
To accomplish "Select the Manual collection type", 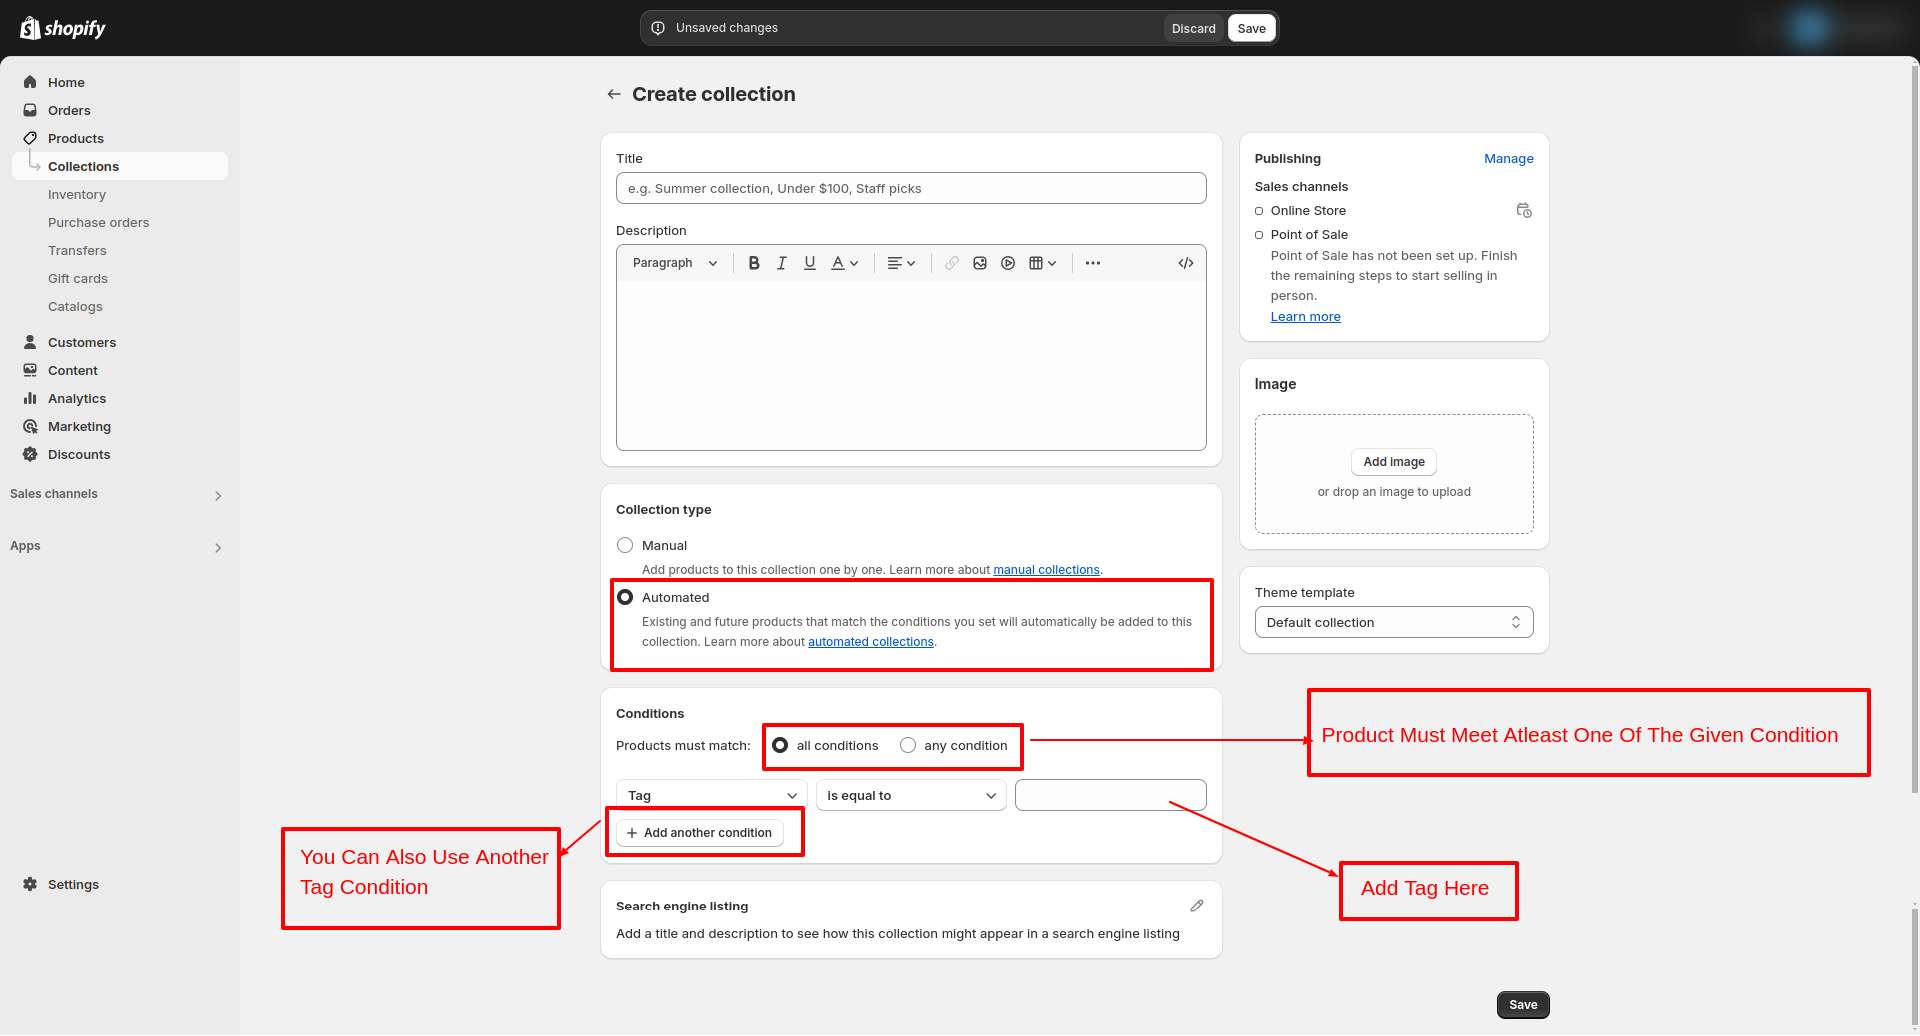I will click(625, 545).
